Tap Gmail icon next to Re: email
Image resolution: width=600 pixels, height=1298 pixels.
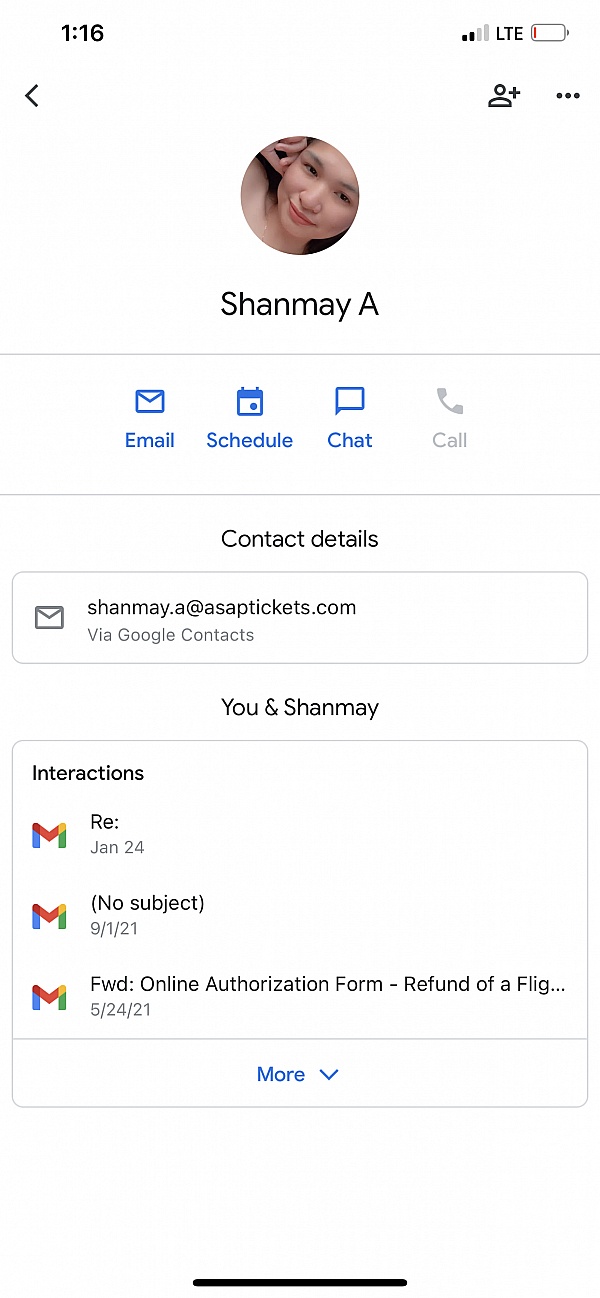click(x=49, y=834)
